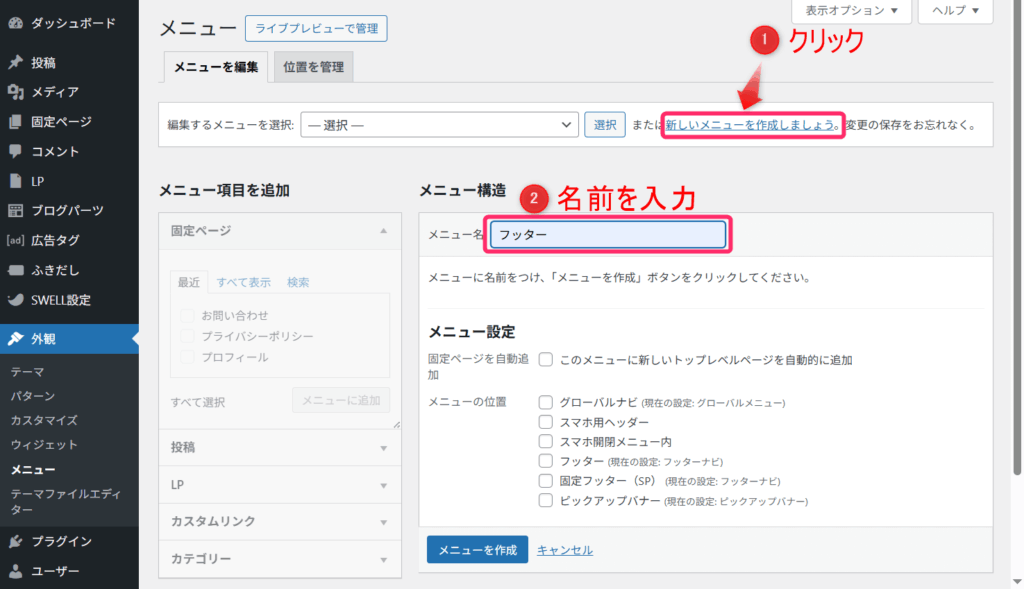Click the balloon icon beside ふきだし
The width and height of the screenshot is (1024, 589).
tap(16, 270)
